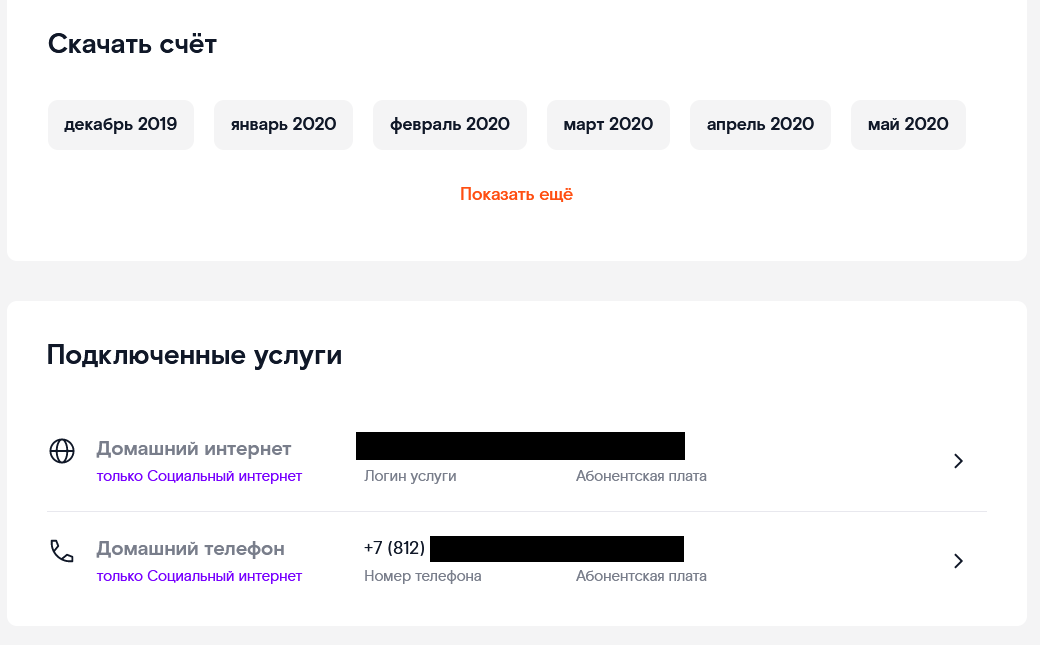Viewport: 1040px width, 645px height.
Task: Download the февраль 2020 invoice
Action: click(450, 125)
